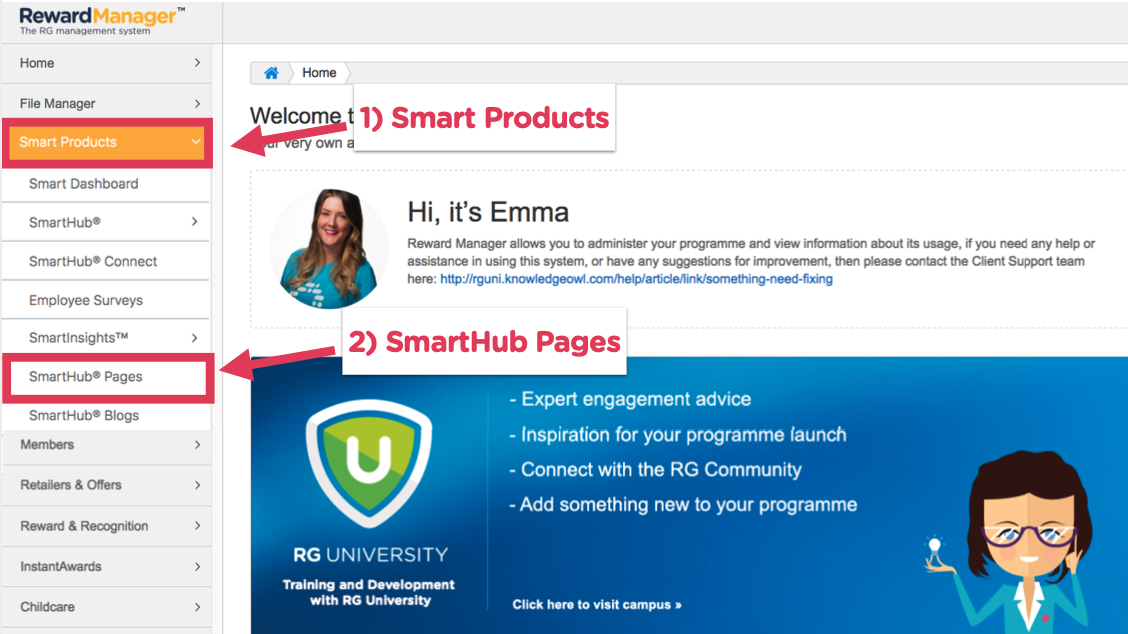Click the 'Hi, it's Emma' heading
The height and width of the screenshot is (634, 1128).
(x=488, y=212)
